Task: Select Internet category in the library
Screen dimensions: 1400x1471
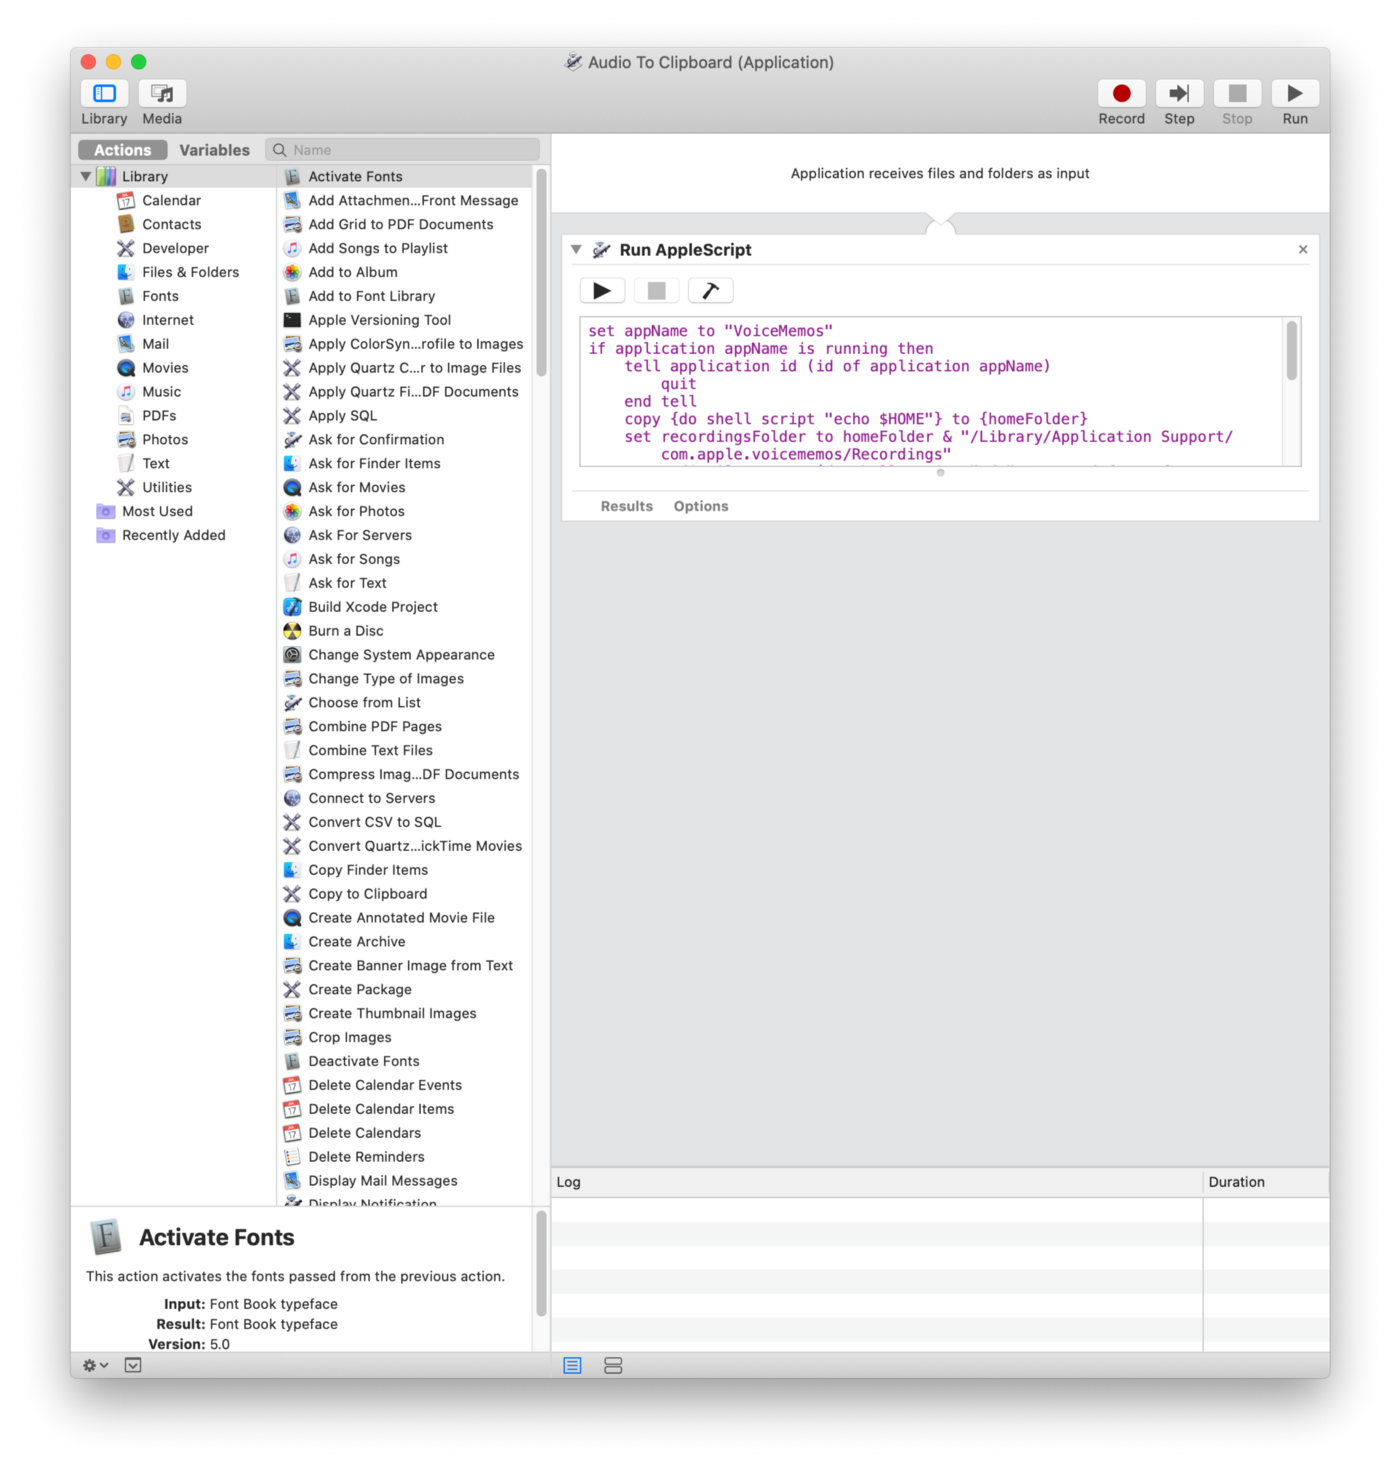Action: (x=167, y=320)
